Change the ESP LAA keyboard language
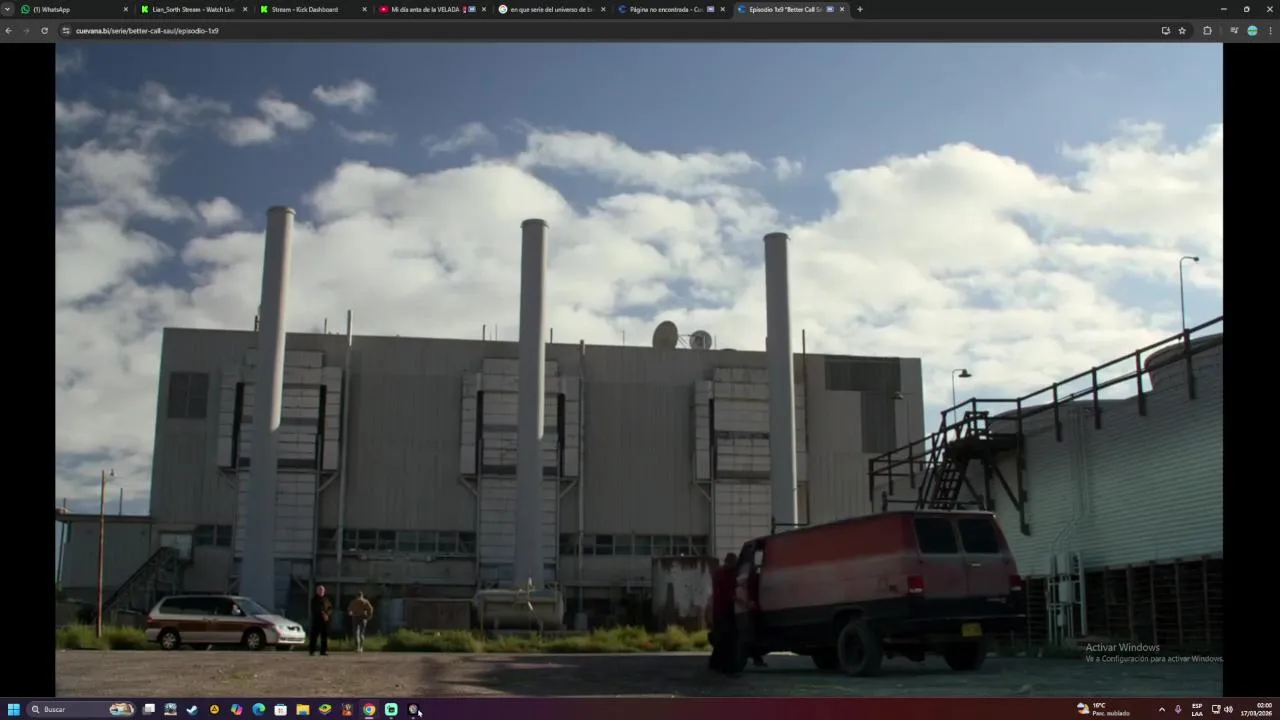 click(1197, 709)
